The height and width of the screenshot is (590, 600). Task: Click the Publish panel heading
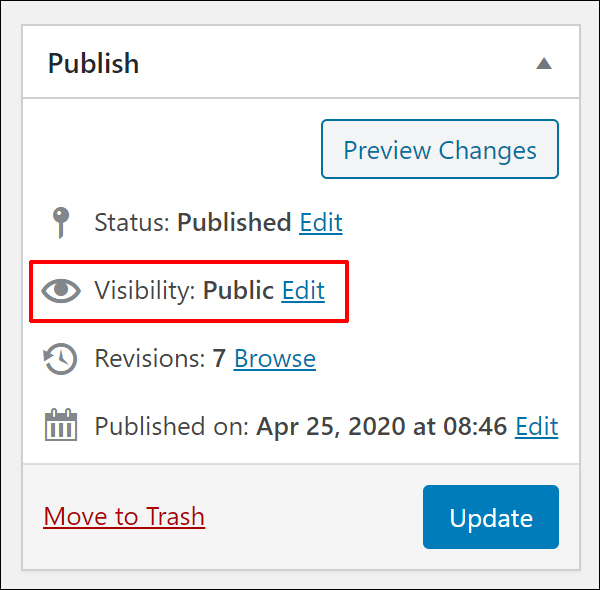click(x=93, y=64)
